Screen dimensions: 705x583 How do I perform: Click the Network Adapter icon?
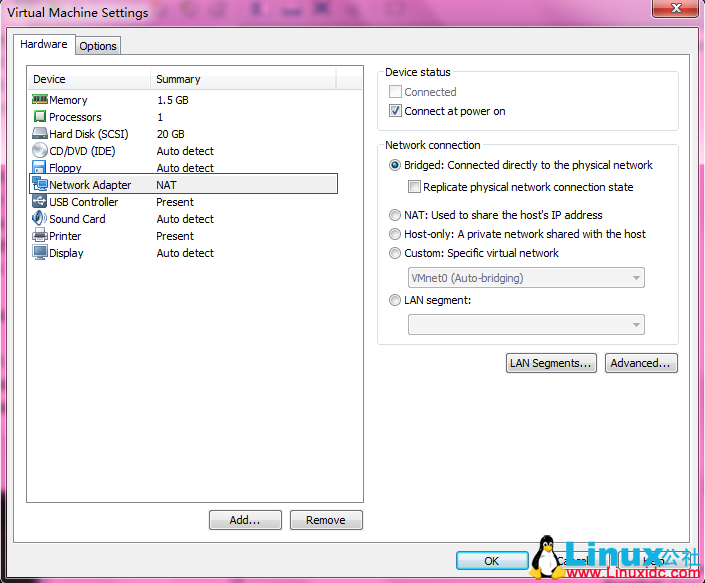[x=40, y=184]
